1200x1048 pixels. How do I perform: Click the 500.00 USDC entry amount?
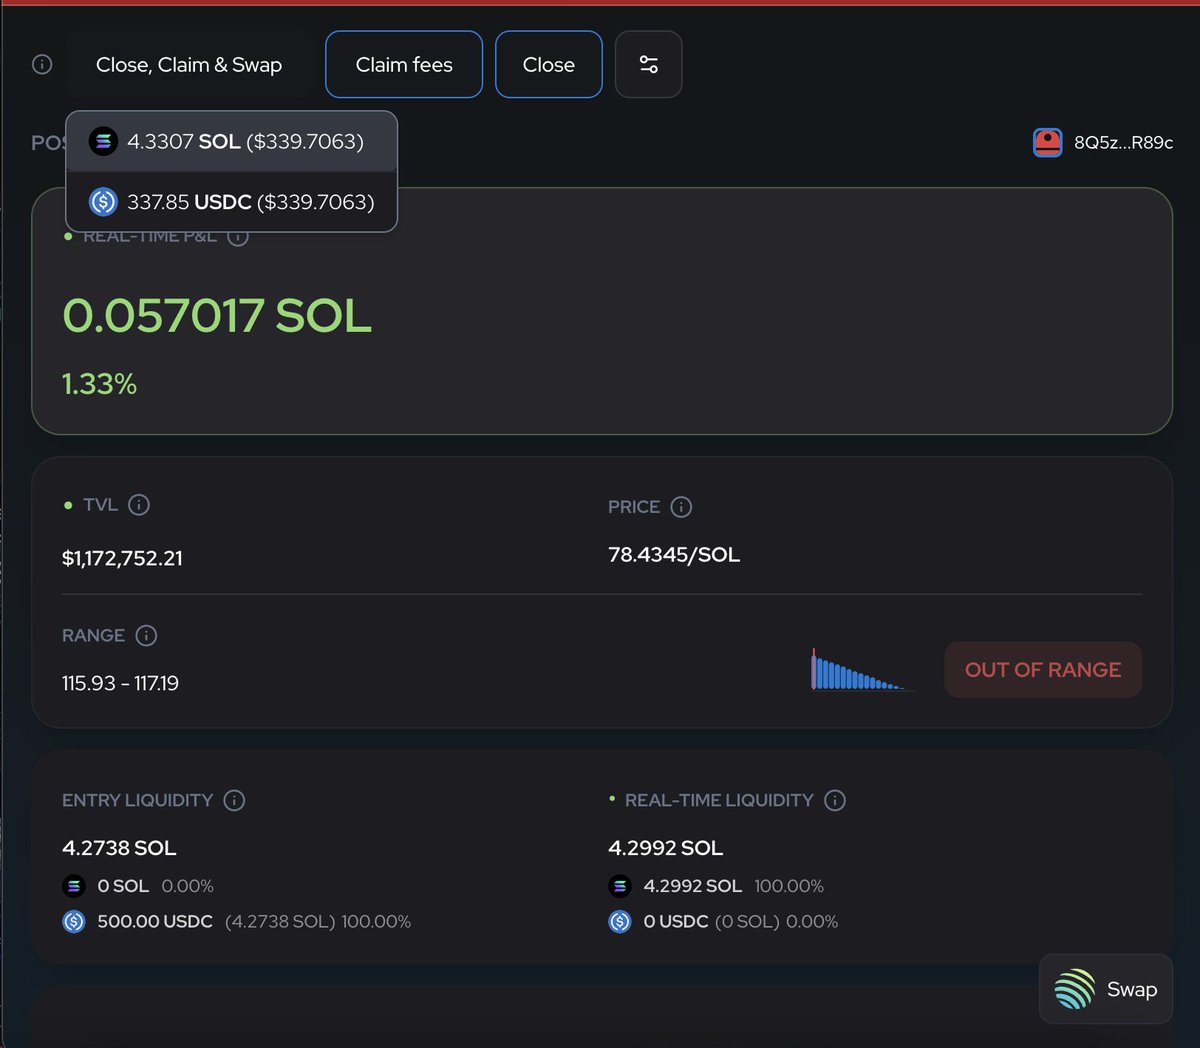pos(155,922)
